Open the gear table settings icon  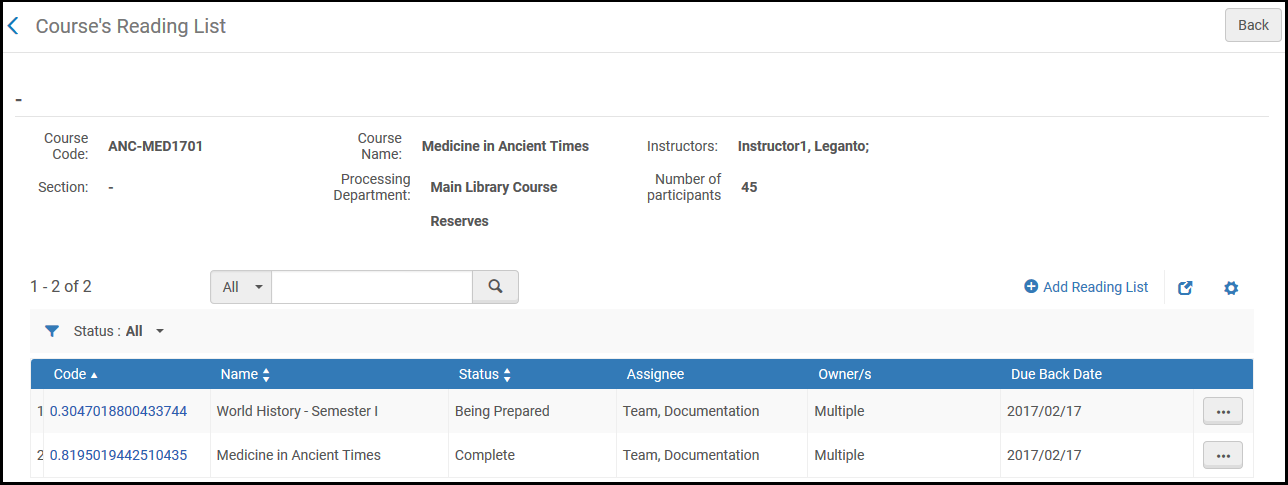[1231, 288]
